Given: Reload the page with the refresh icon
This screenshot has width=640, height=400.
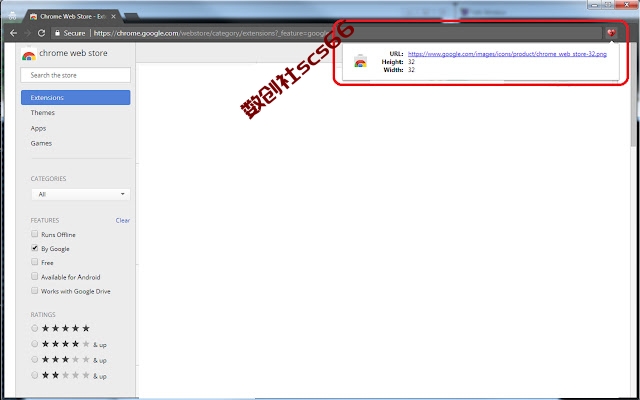Looking at the screenshot, I should tap(41, 33).
